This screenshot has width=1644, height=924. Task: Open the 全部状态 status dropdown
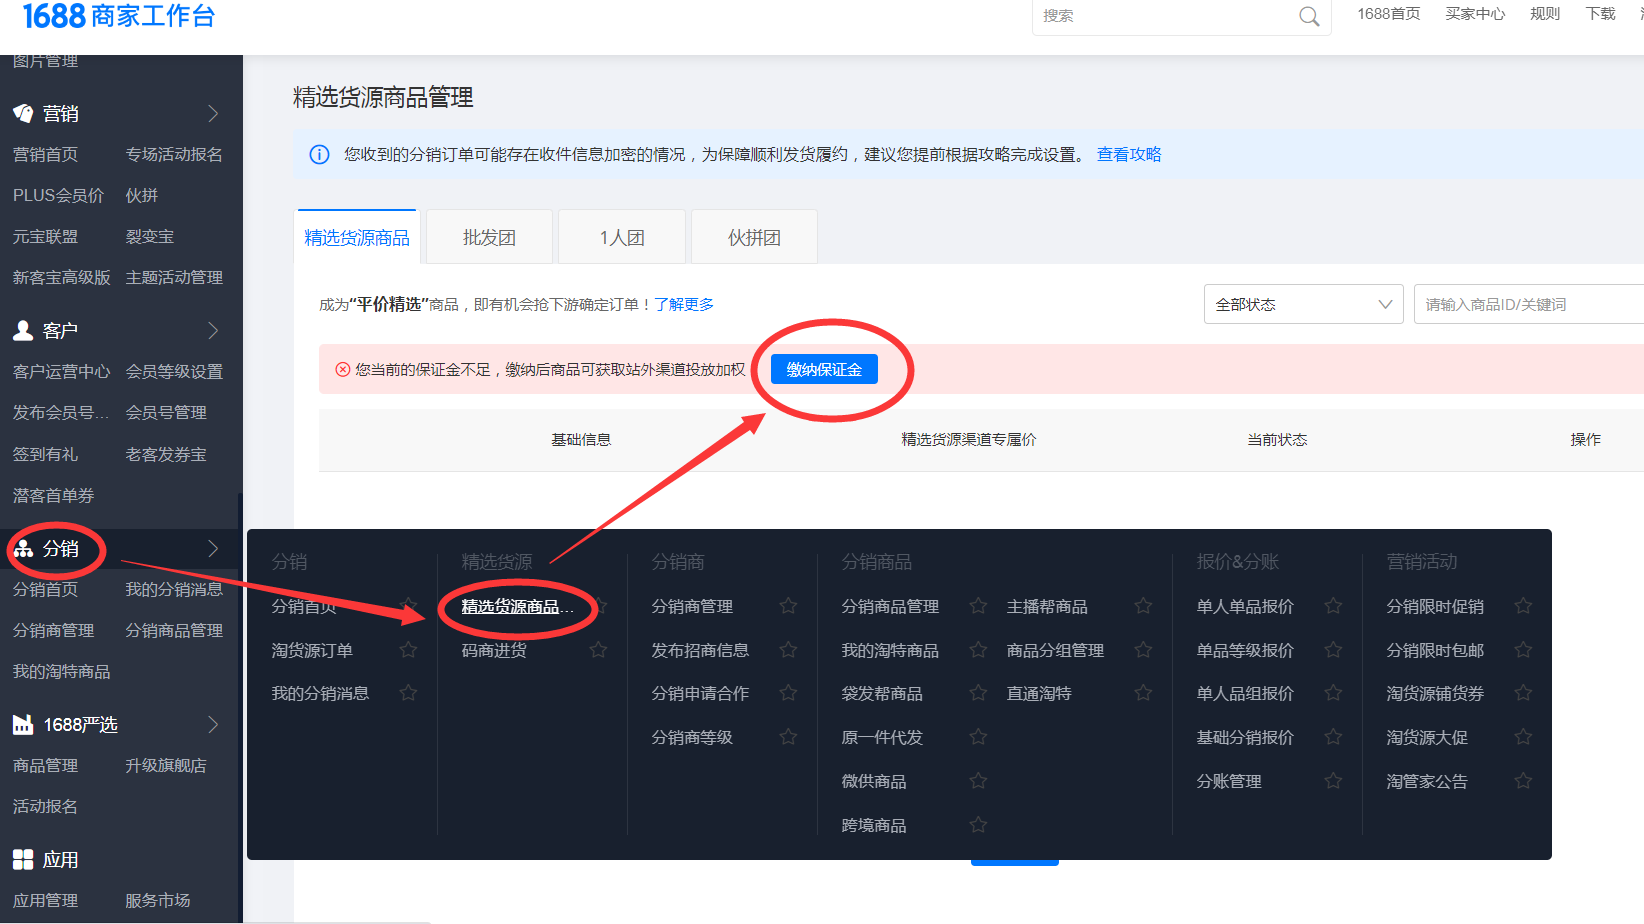(1302, 305)
